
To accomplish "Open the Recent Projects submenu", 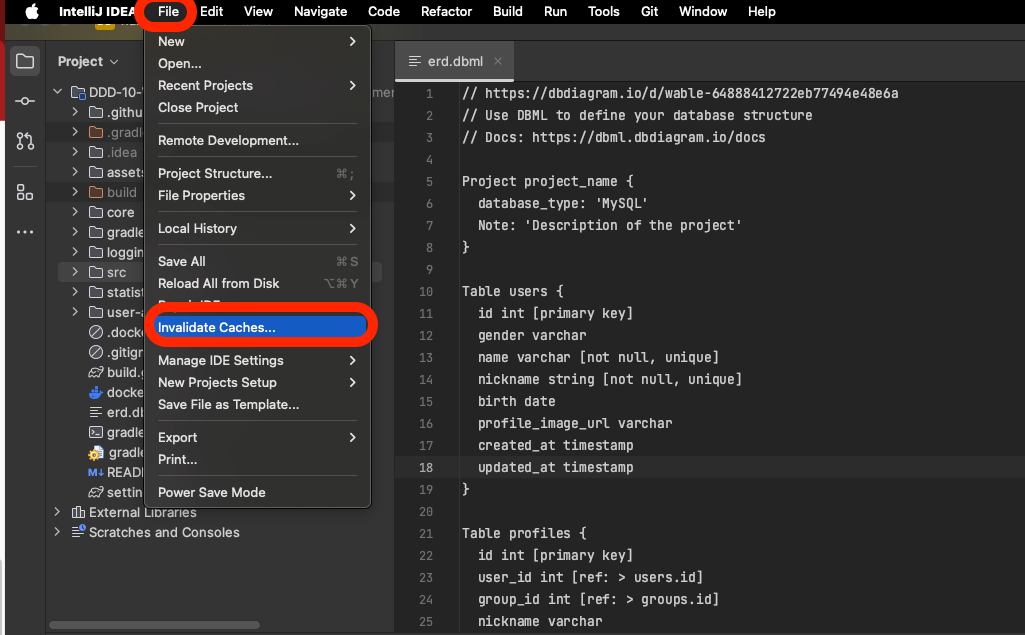I will pos(258,86).
